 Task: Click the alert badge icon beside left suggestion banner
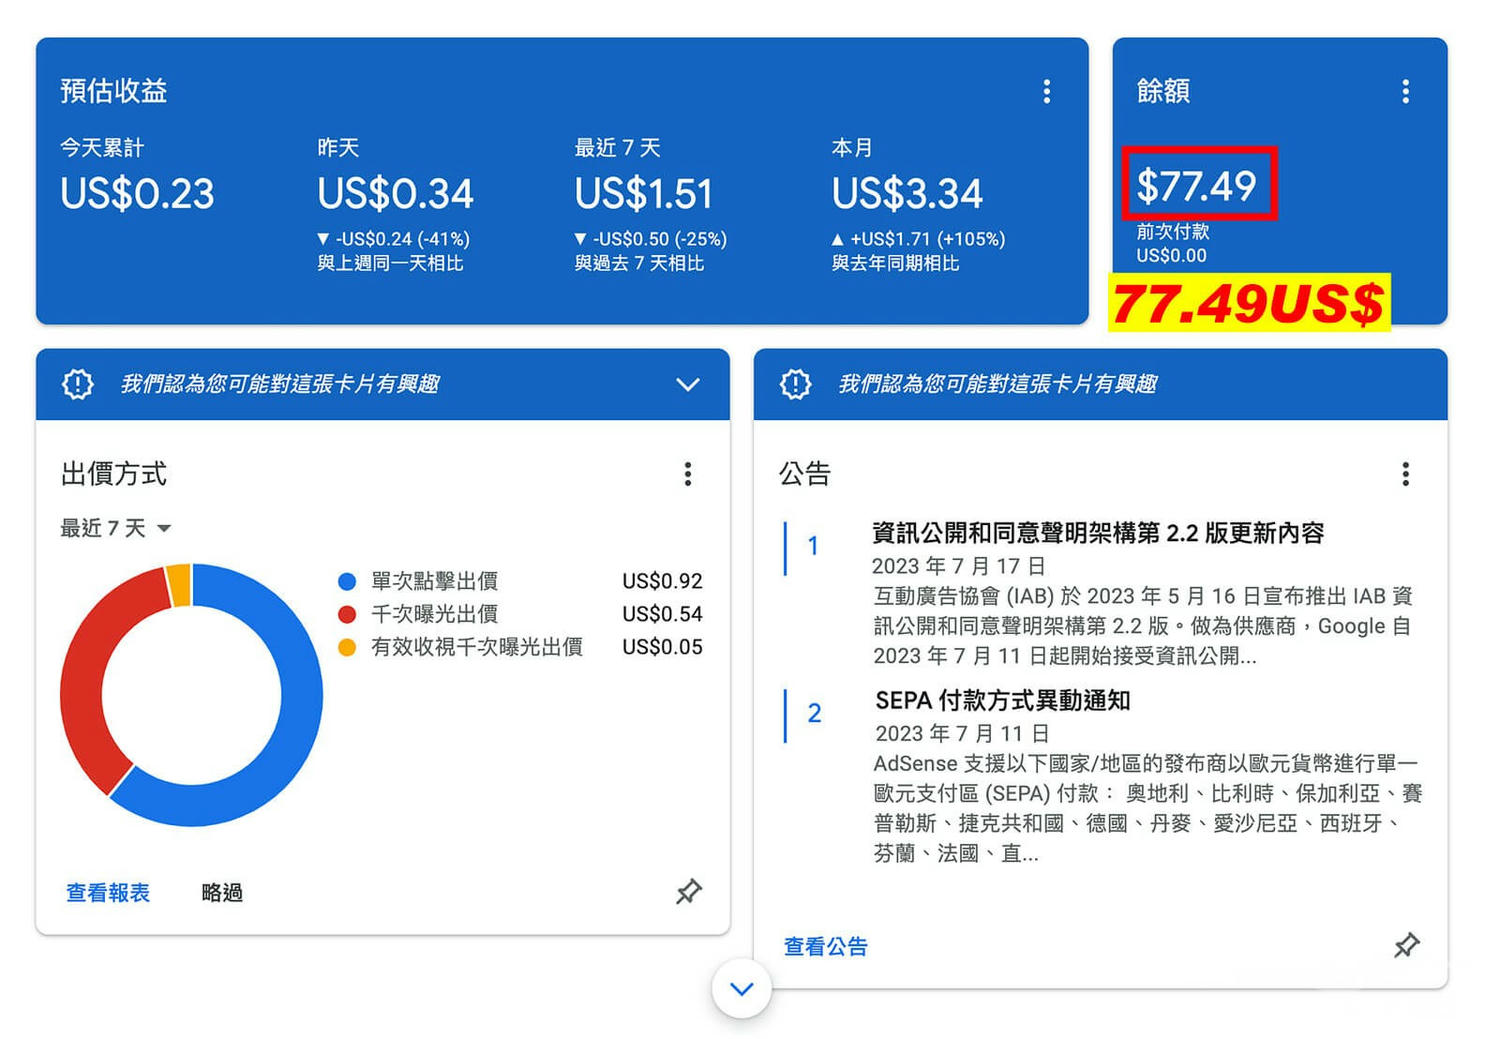click(x=77, y=384)
